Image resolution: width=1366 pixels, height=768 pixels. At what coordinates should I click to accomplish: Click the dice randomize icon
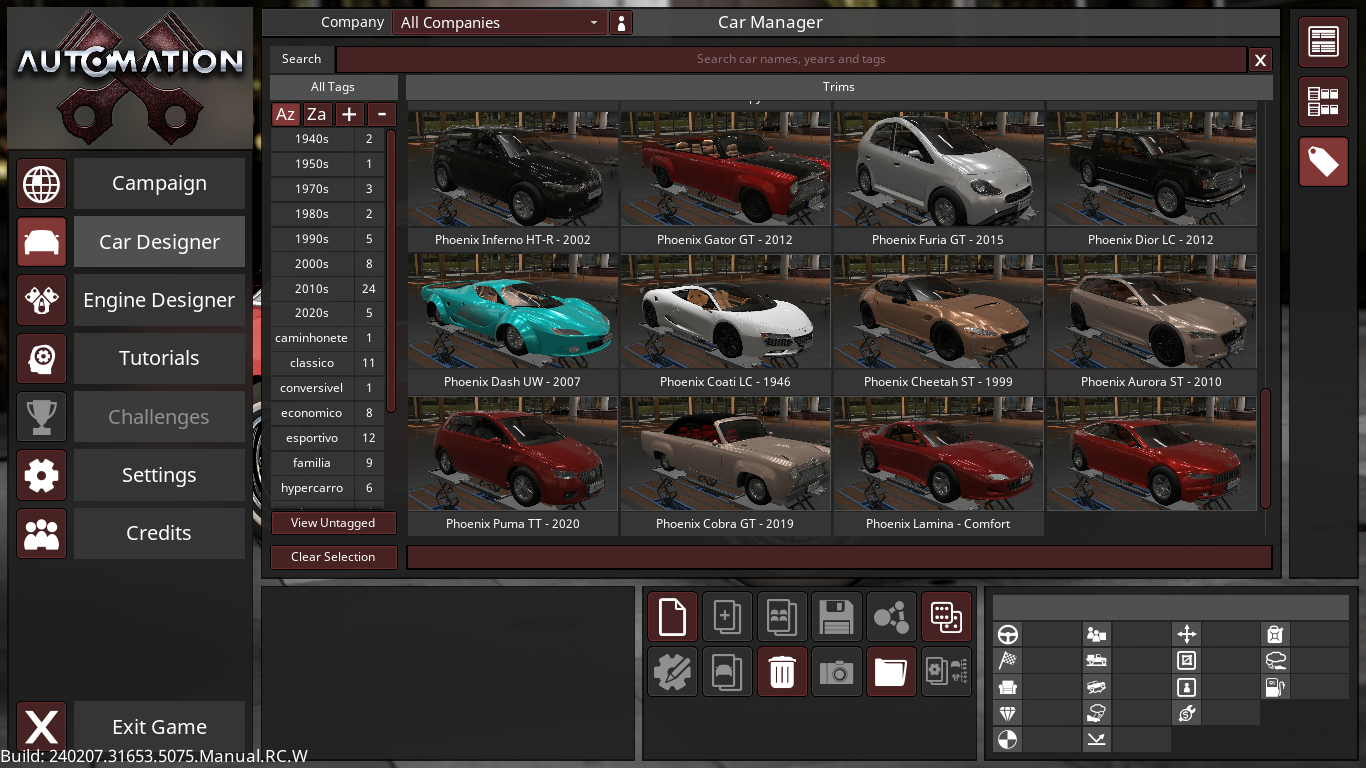946,617
